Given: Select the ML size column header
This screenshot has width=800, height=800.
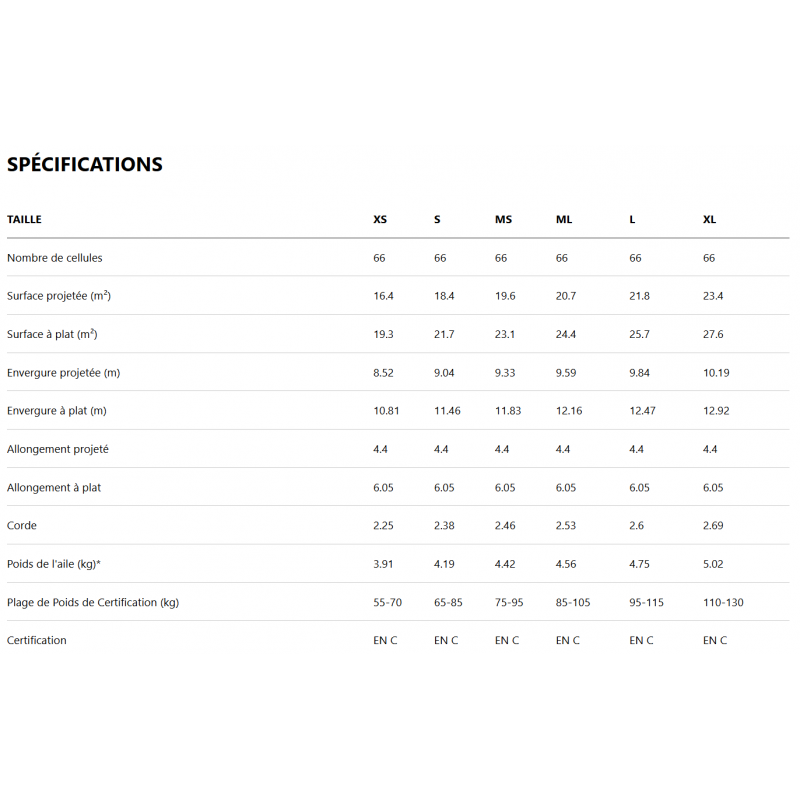Looking at the screenshot, I should pyautogui.click(x=564, y=219).
